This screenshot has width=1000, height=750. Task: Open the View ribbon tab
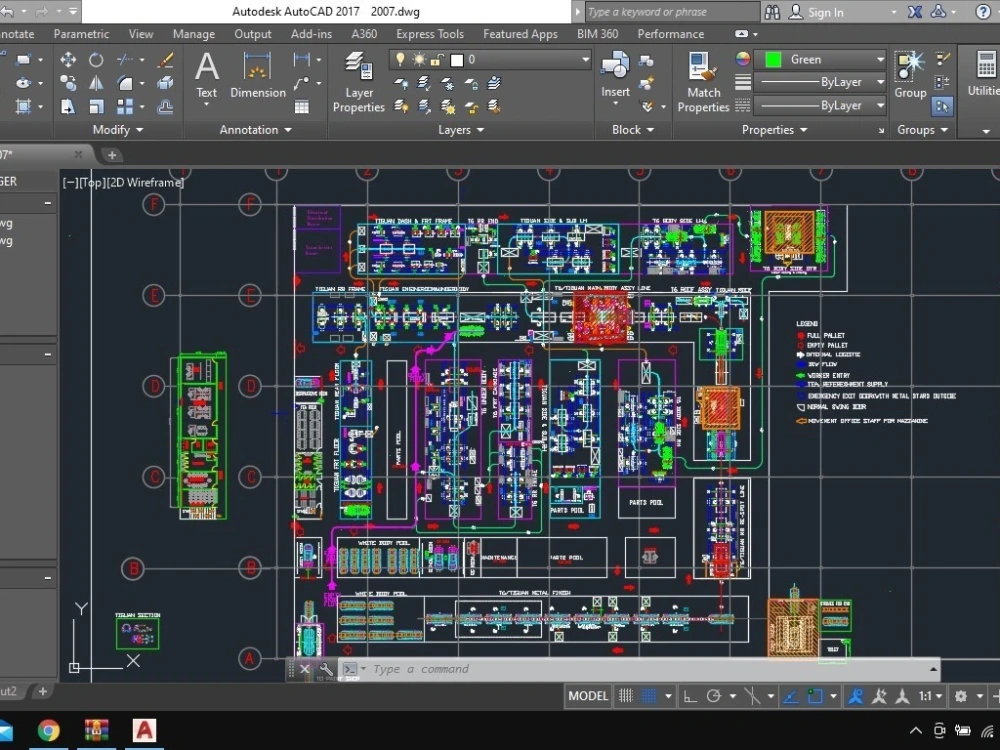(141, 34)
